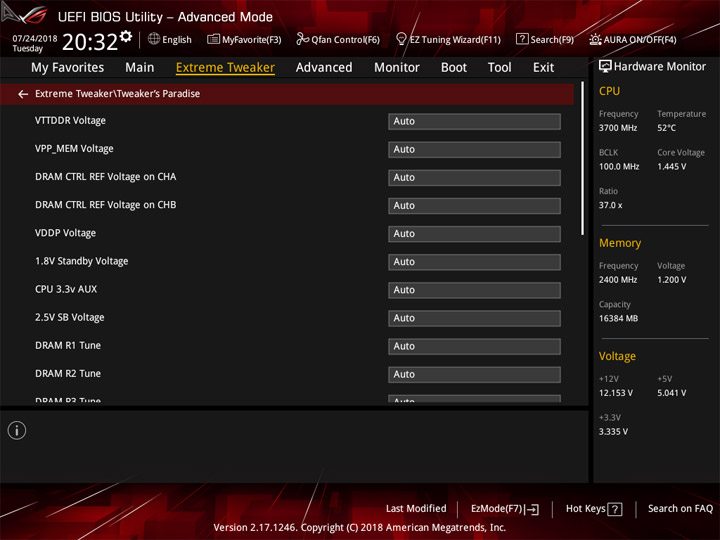Screen dimensions: 720x540
Task: Select the CPU 3.3v AUX label
Action: pos(66,289)
